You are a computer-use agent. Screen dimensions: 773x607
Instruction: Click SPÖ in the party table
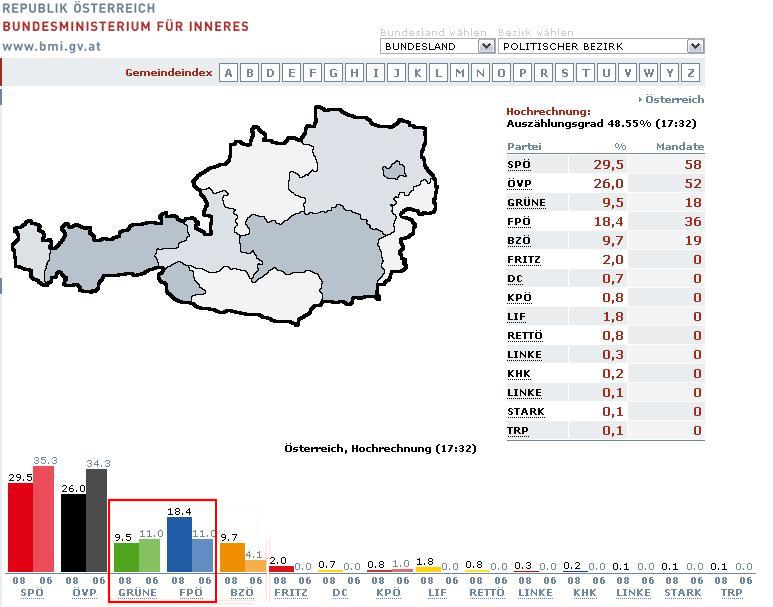519,165
